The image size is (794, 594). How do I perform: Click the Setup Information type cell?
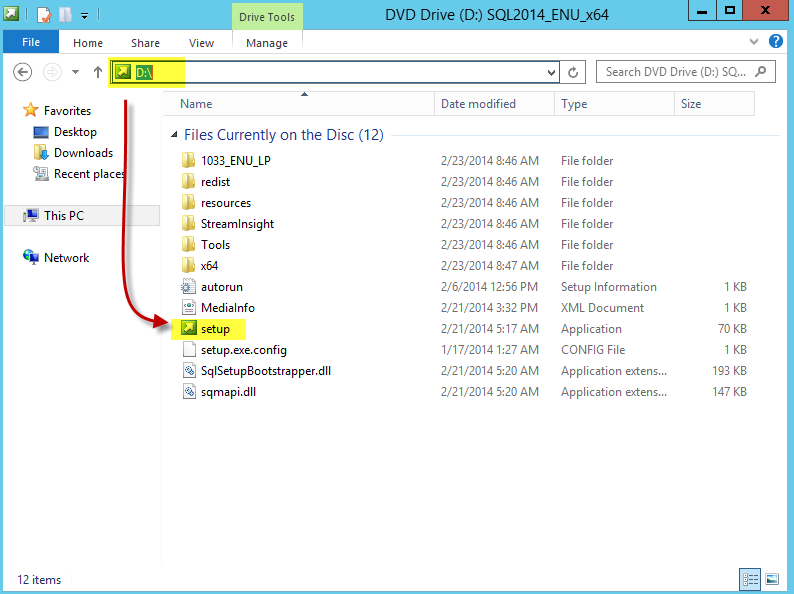pyautogui.click(x=609, y=287)
